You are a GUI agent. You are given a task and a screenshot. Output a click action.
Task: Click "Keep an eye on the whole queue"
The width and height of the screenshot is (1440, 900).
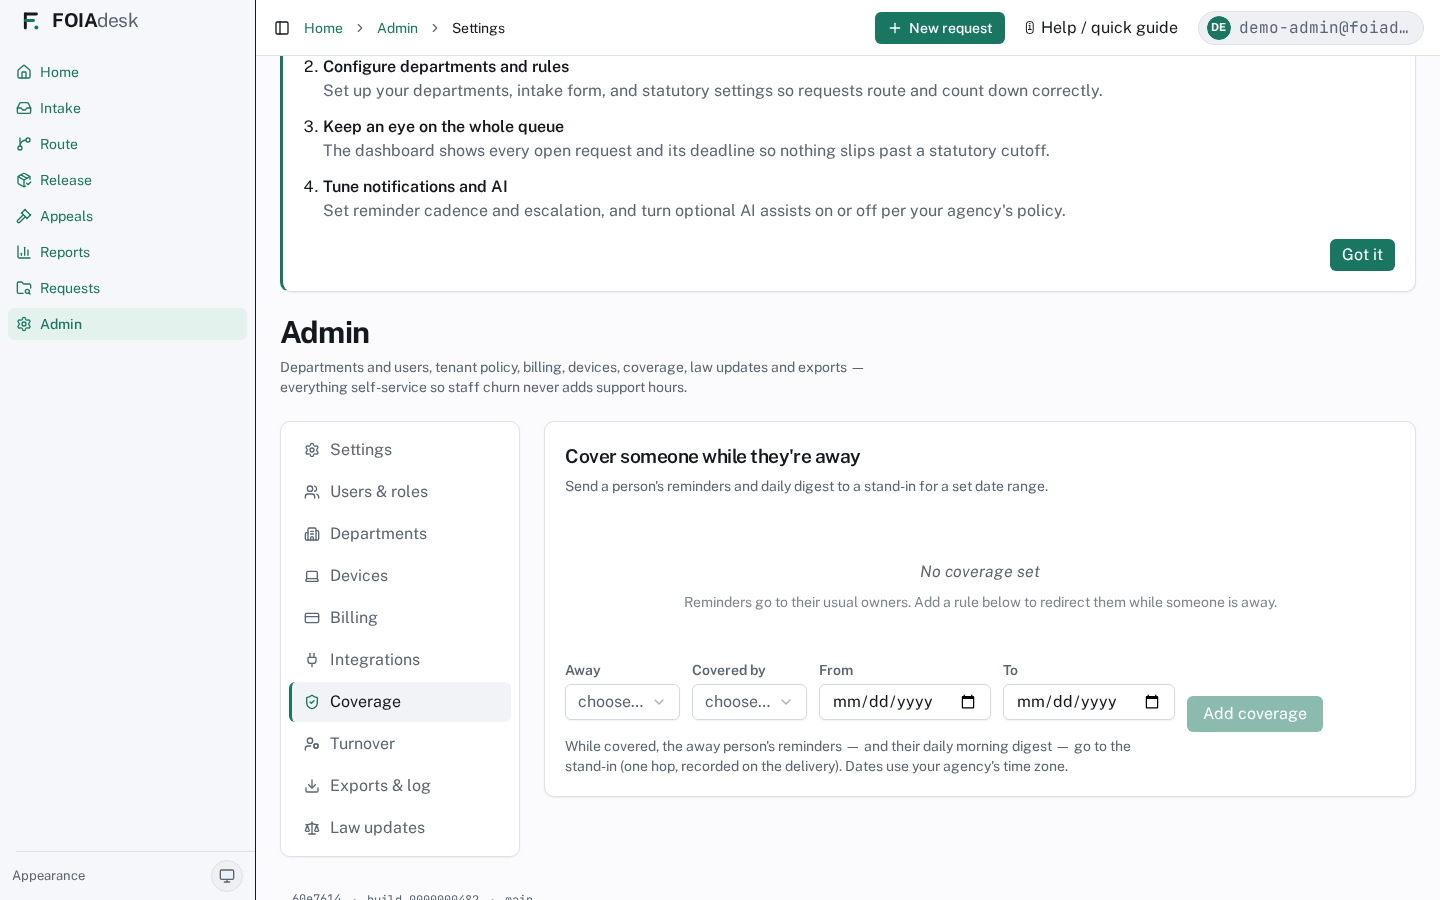[x=443, y=127]
